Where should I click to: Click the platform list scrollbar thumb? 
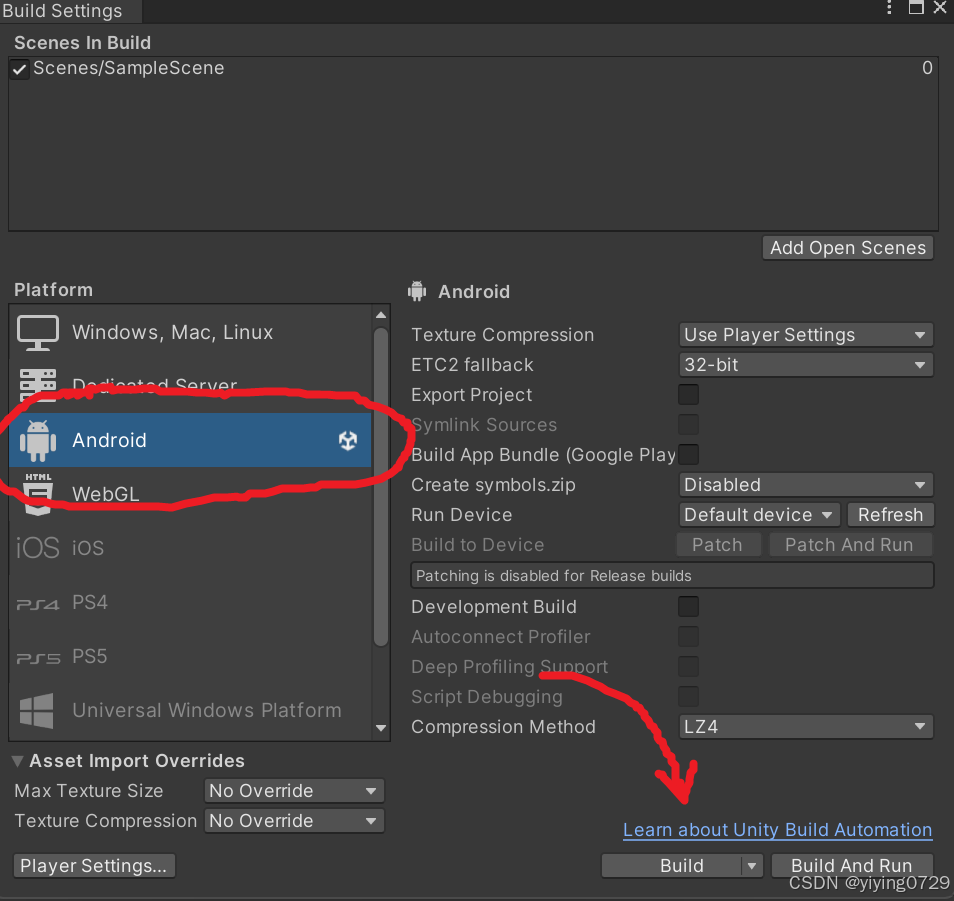point(381,487)
